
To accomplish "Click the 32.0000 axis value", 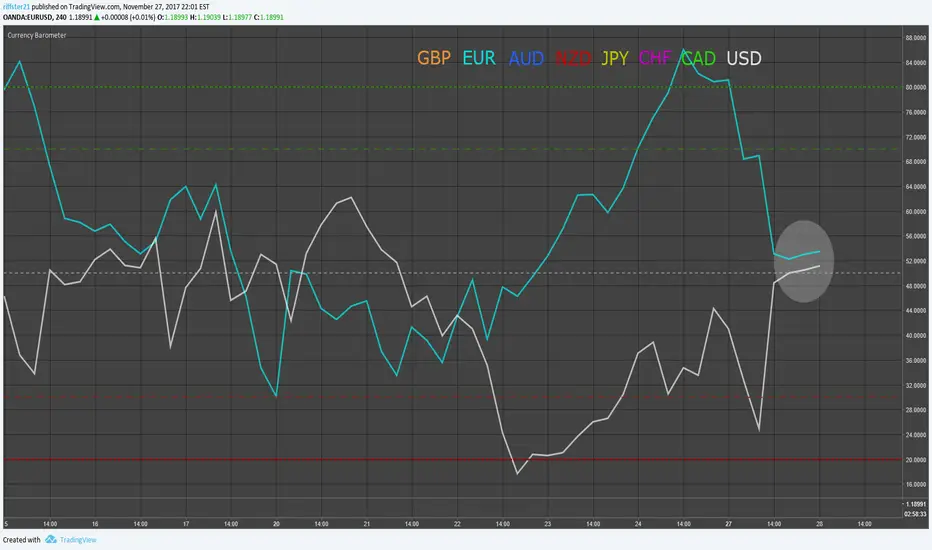I will pos(915,385).
